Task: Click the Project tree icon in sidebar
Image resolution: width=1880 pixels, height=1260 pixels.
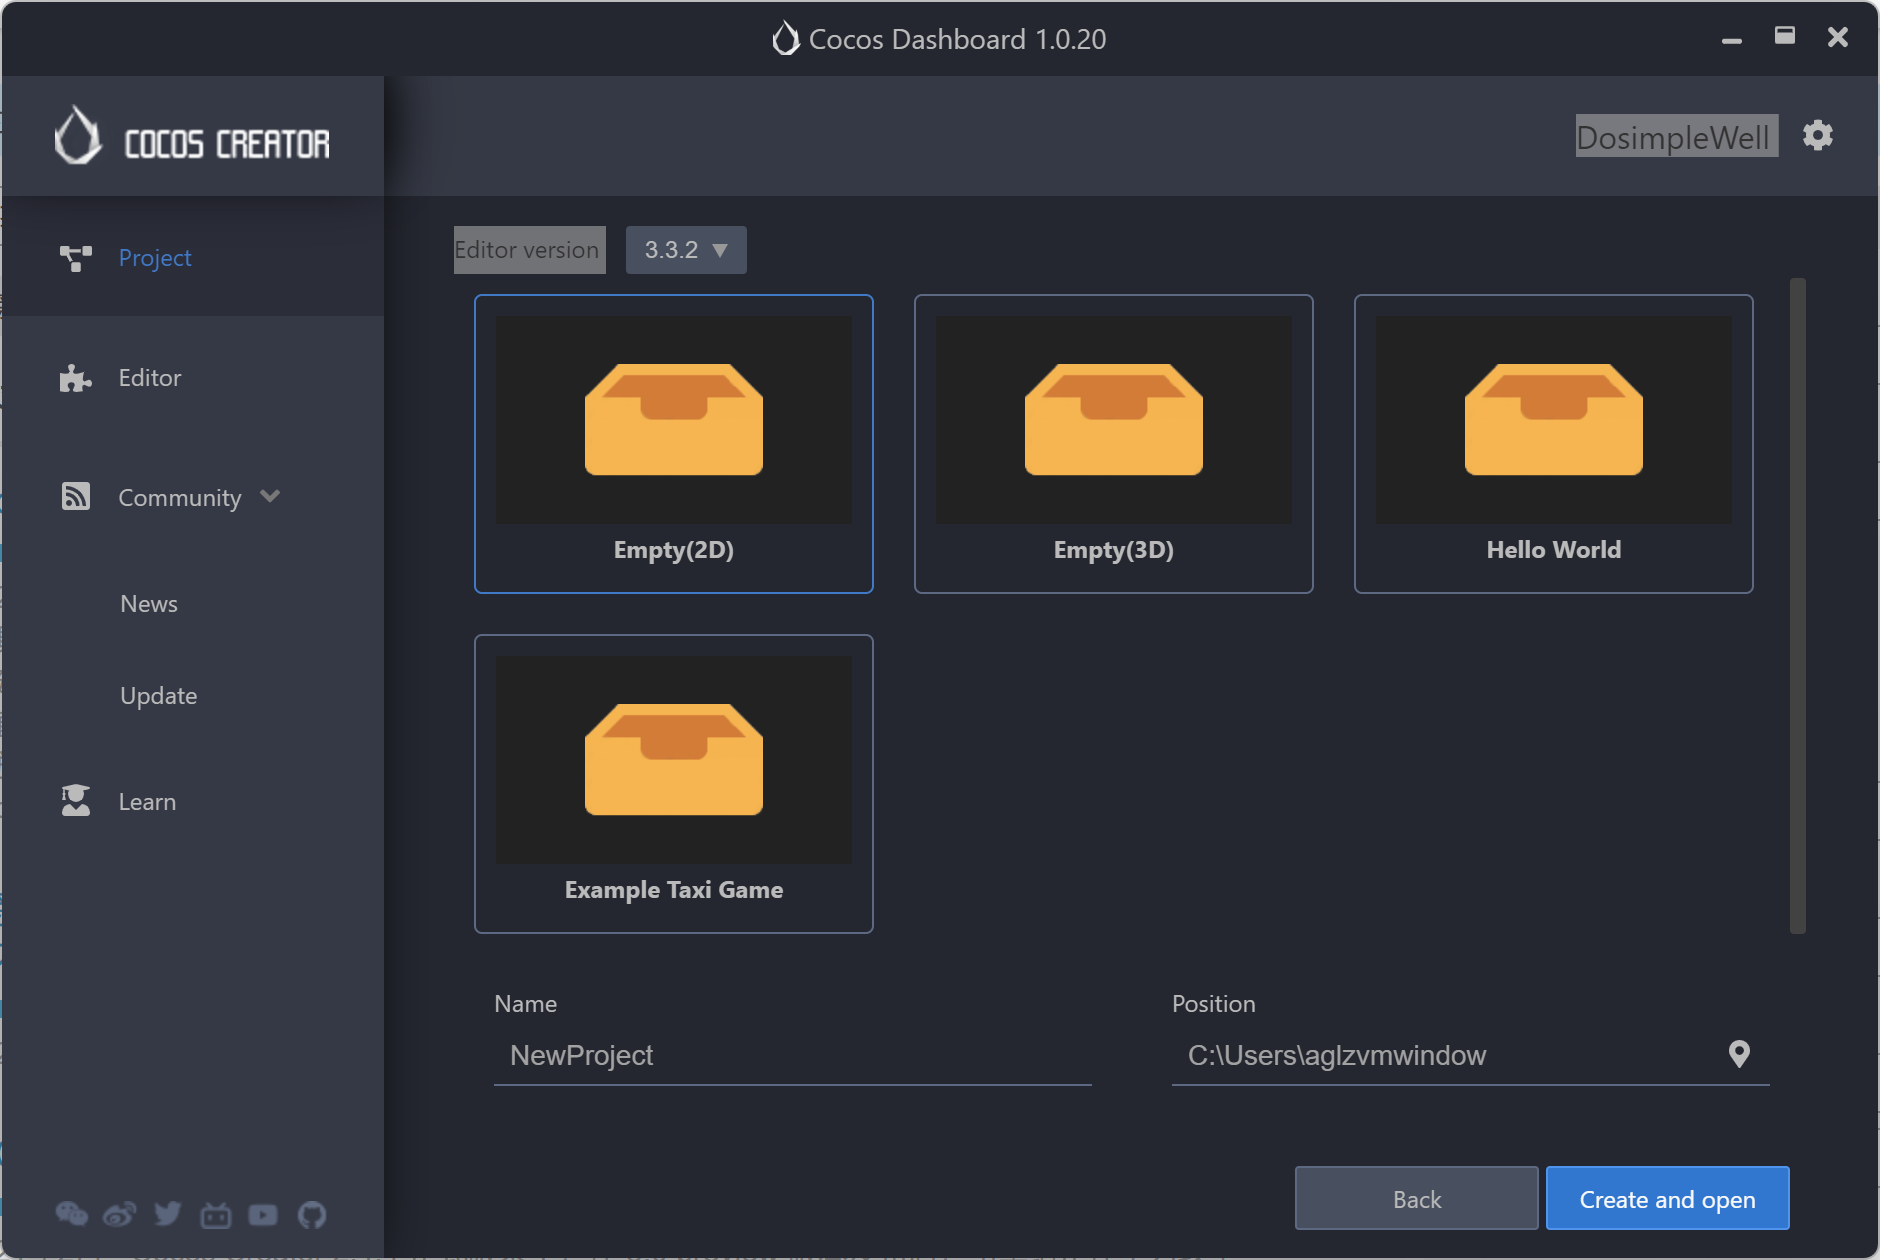Action: click(x=75, y=258)
